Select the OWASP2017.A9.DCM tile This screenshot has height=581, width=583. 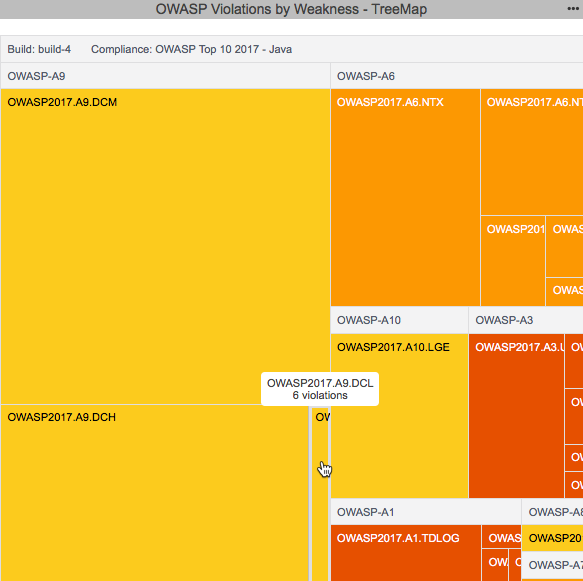165,246
